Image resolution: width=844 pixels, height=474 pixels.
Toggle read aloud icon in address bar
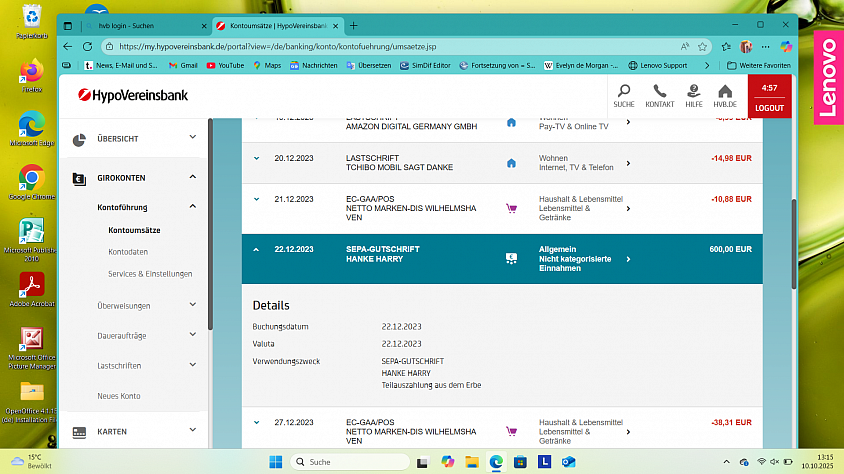pos(685,47)
